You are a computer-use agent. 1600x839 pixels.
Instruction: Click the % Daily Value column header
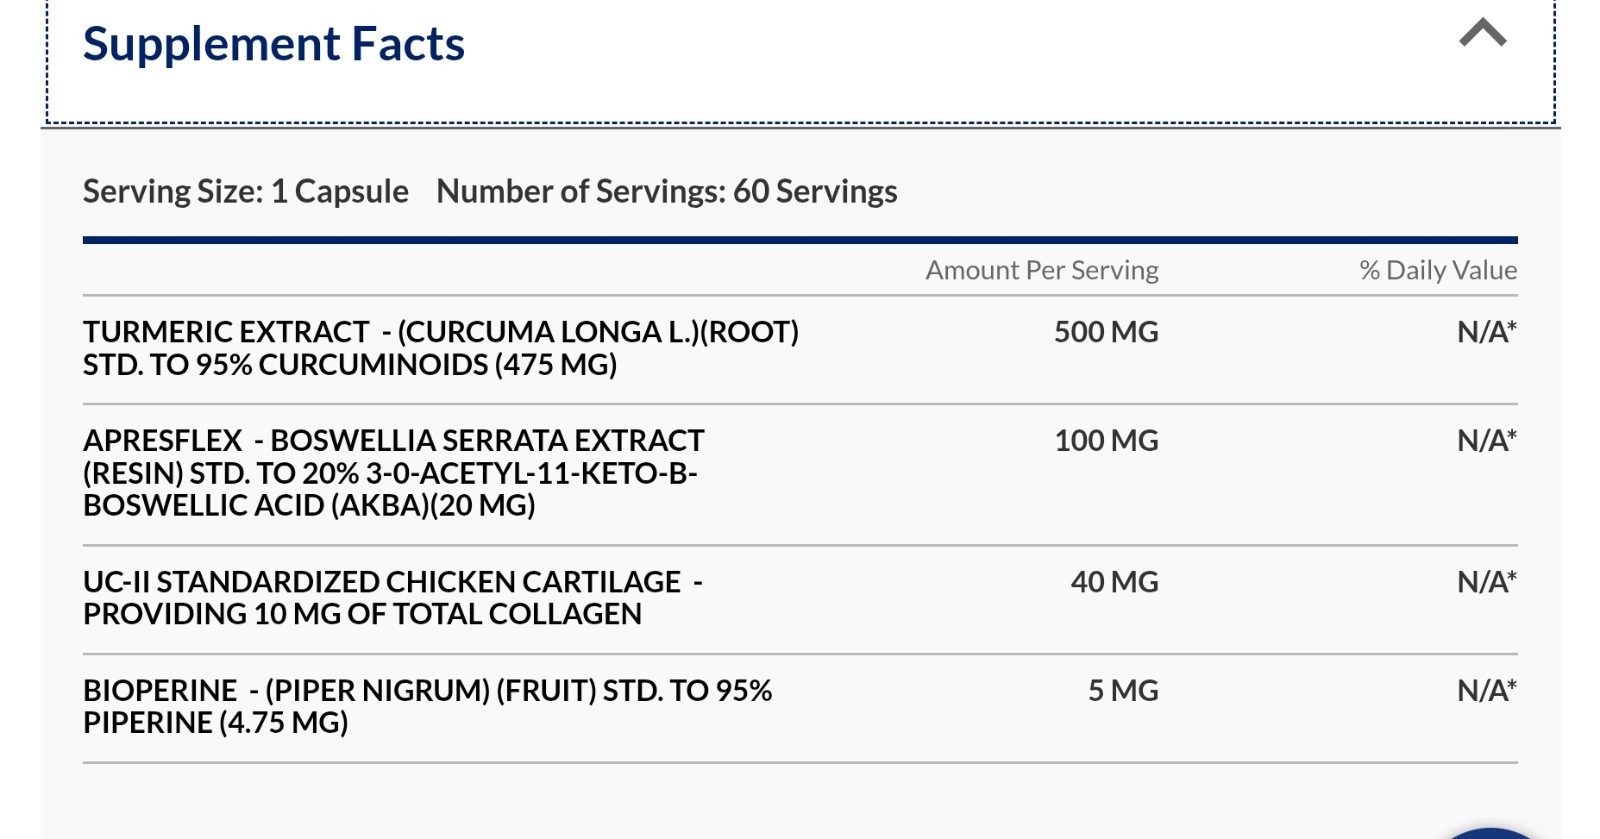[1438, 270]
